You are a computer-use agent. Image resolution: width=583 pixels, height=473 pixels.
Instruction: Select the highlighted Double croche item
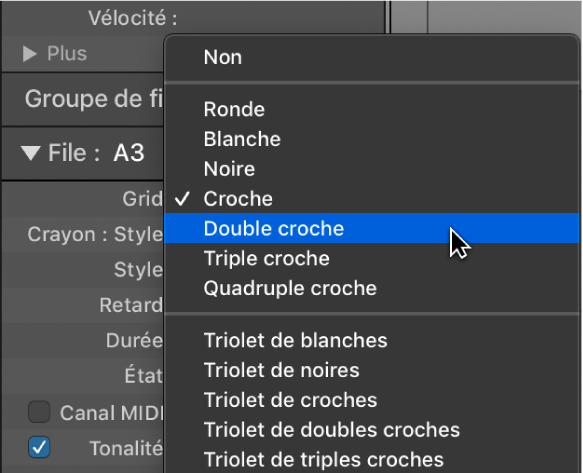[372, 228]
